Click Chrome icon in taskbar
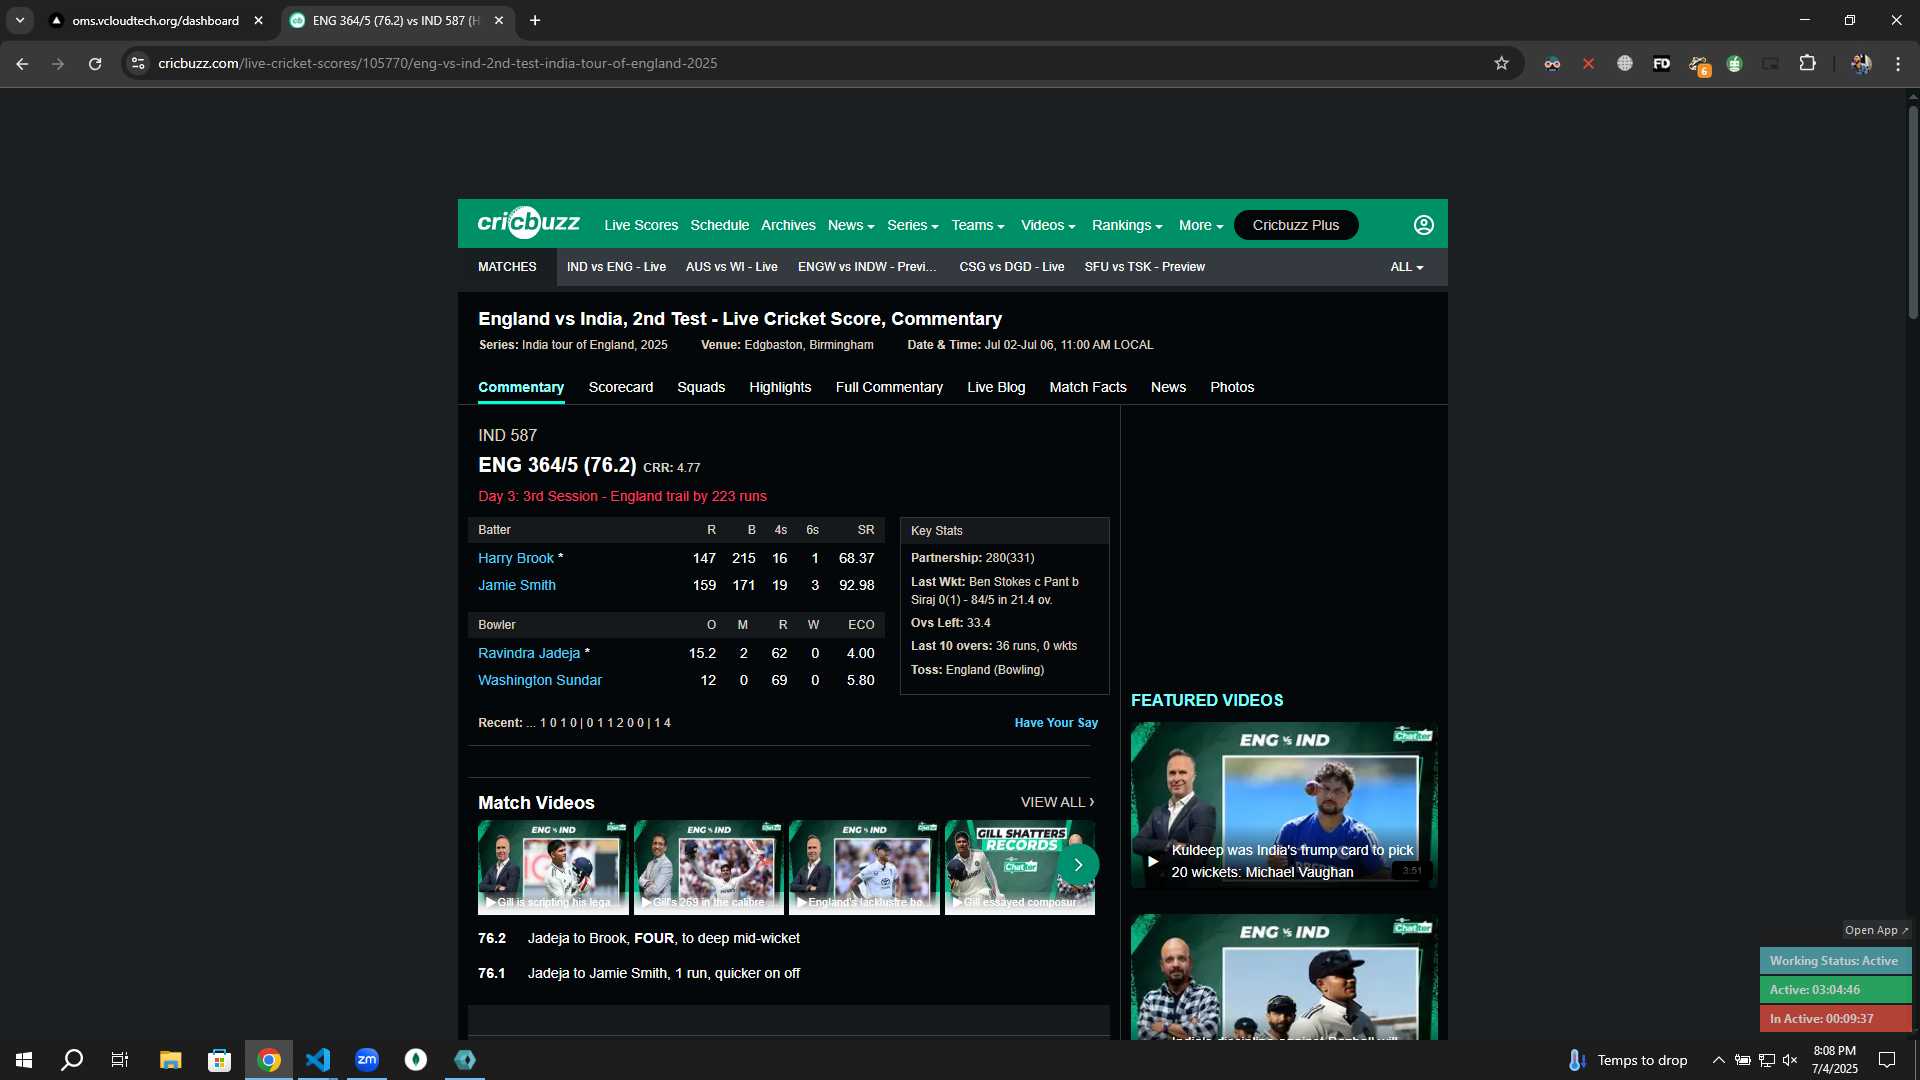 (269, 1060)
